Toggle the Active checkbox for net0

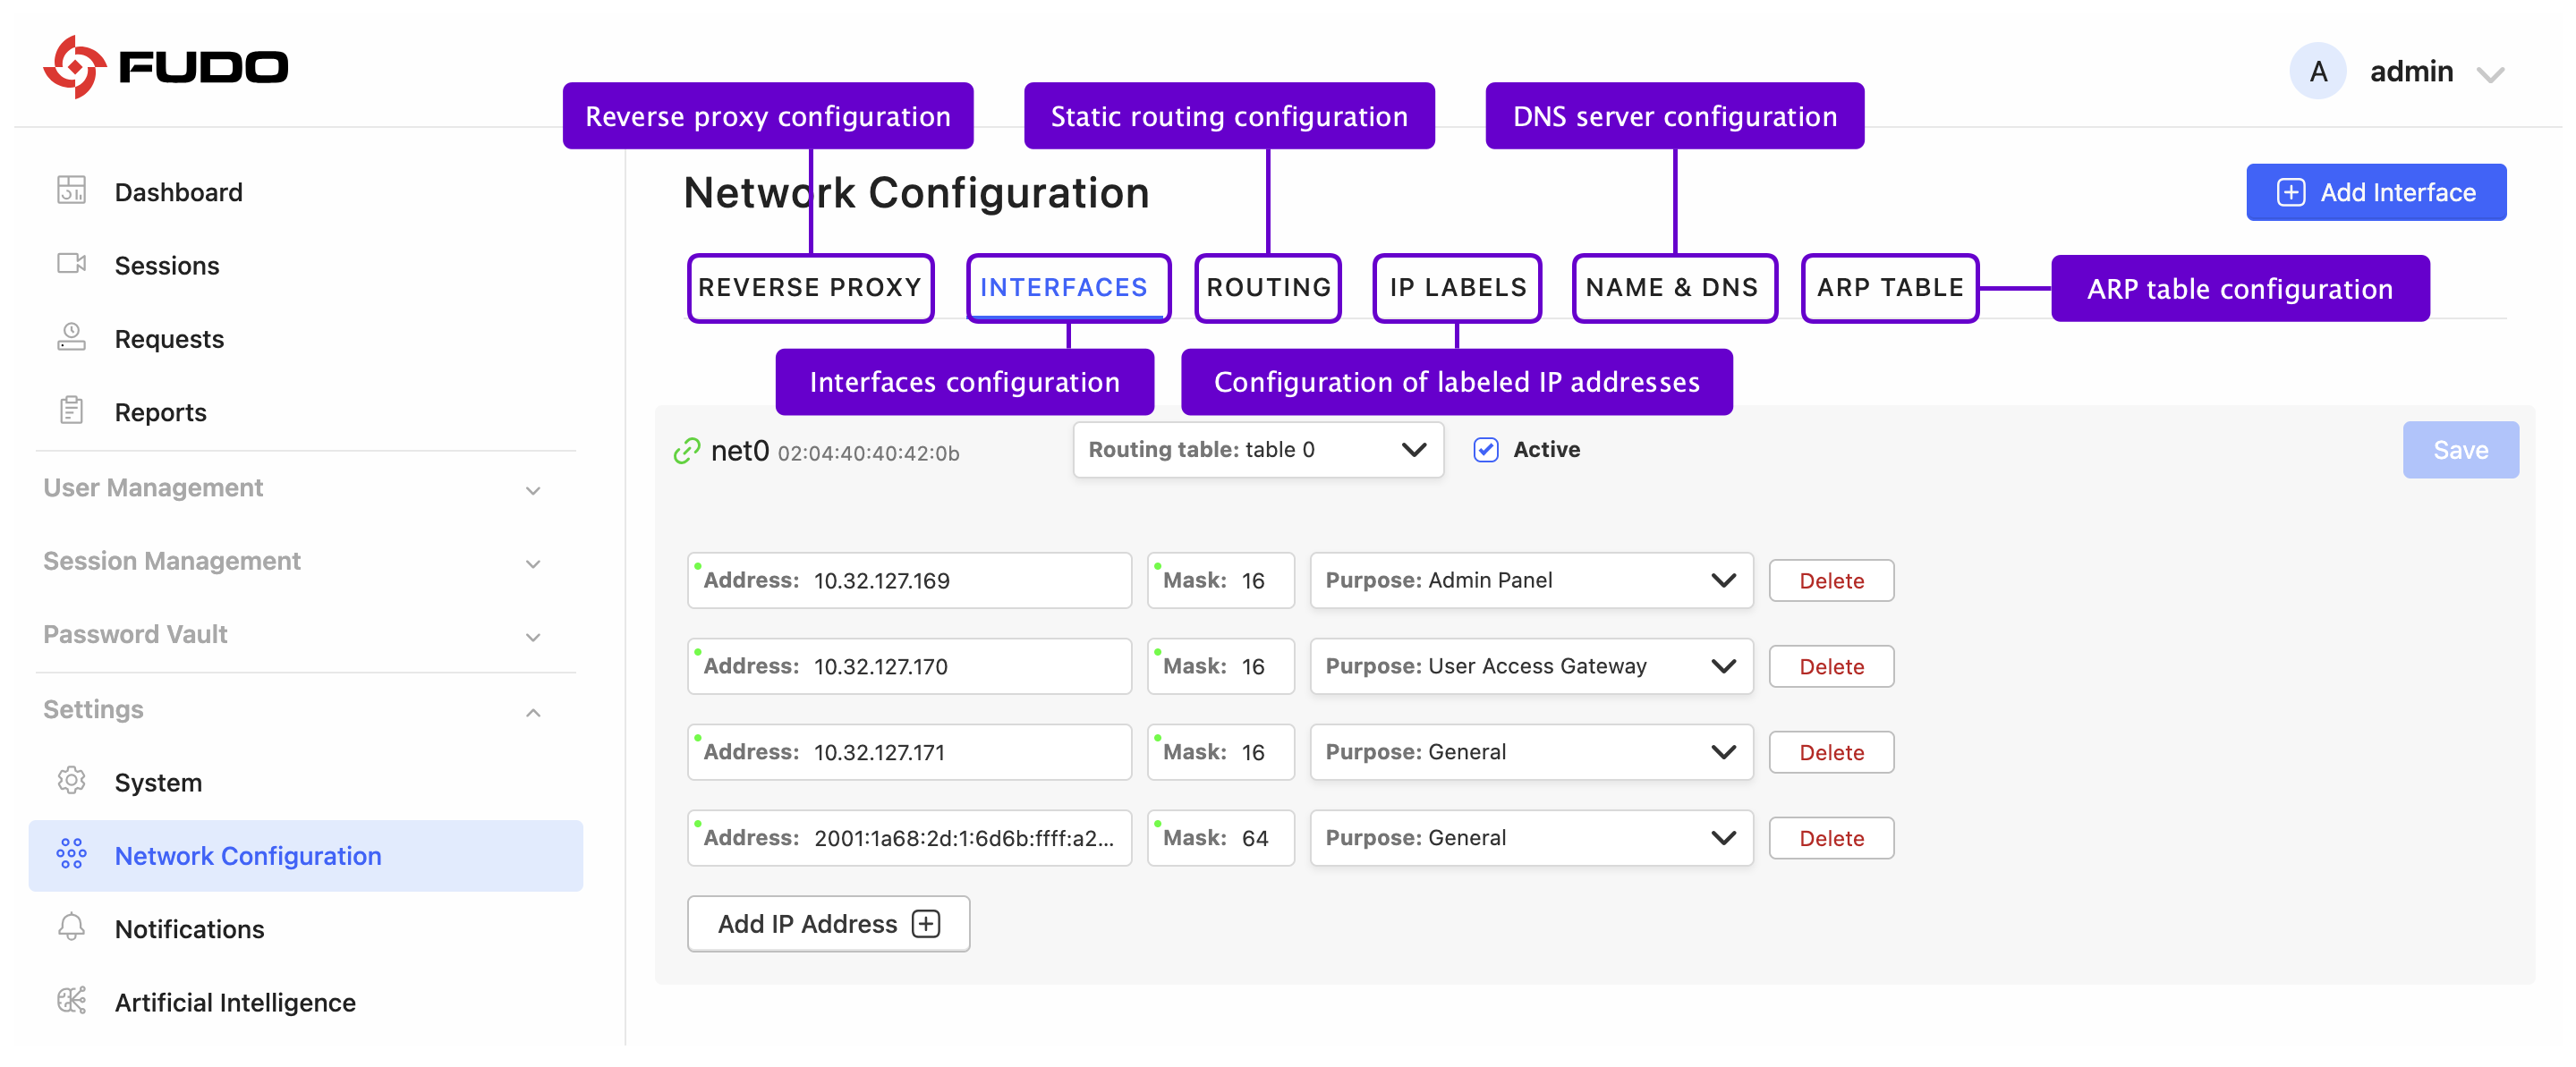pyautogui.click(x=1485, y=450)
